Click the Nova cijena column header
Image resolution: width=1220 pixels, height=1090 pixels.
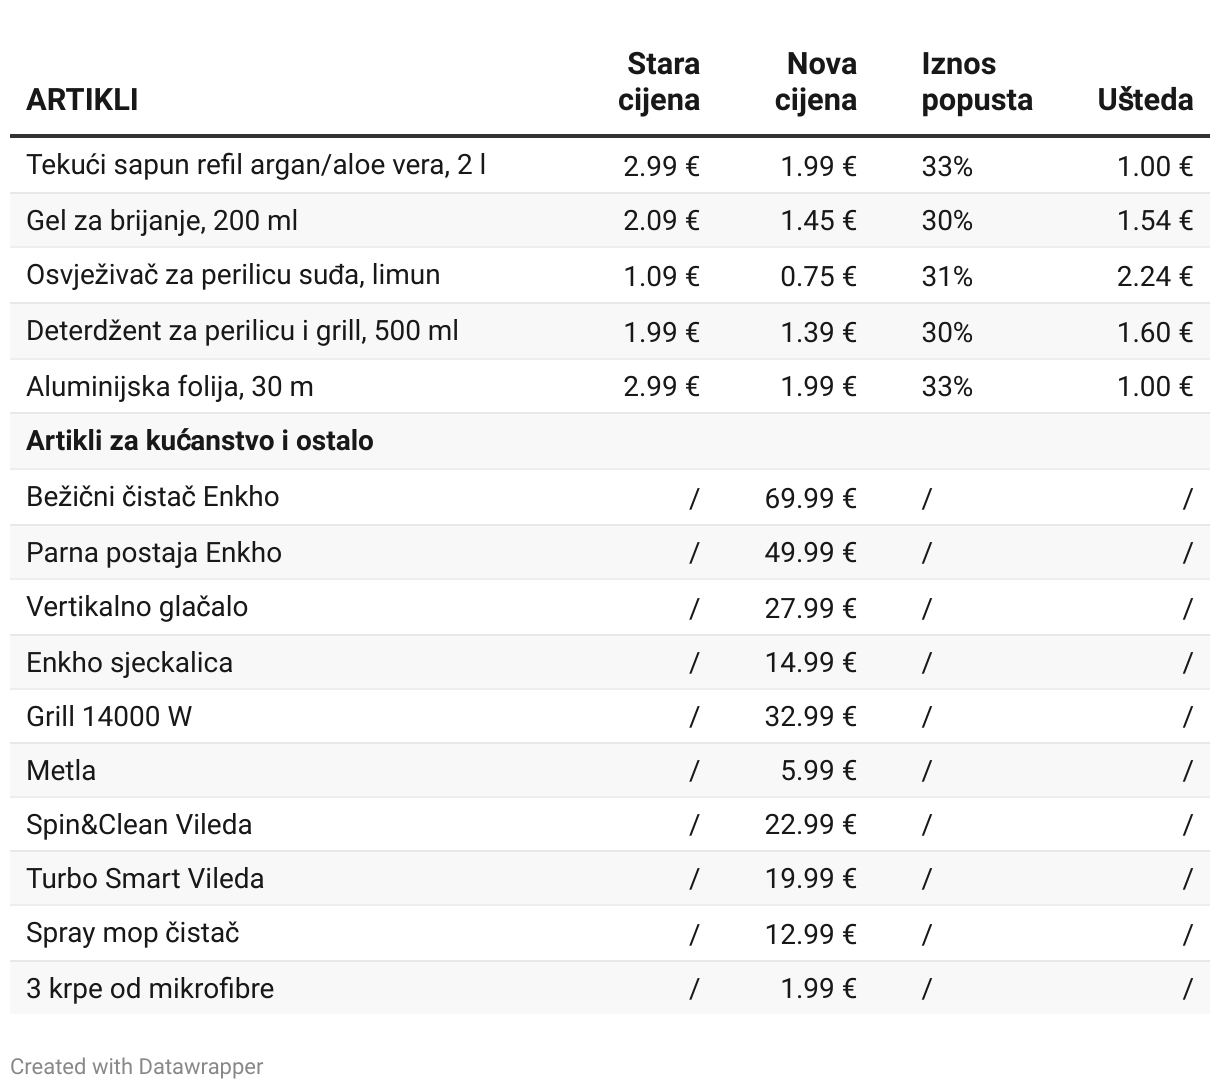click(x=816, y=82)
